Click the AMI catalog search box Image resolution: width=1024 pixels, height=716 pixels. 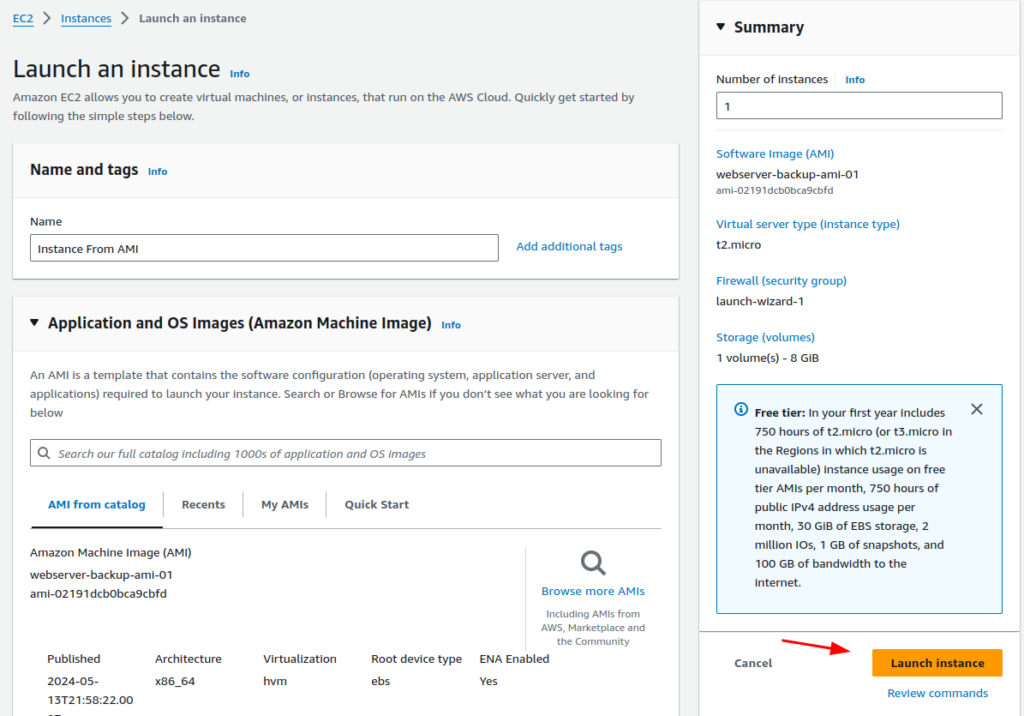click(x=345, y=453)
